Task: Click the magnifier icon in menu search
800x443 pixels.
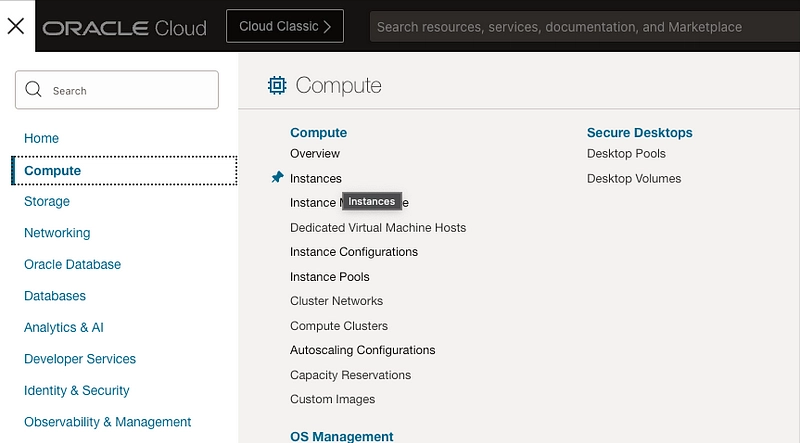Action: click(33, 89)
